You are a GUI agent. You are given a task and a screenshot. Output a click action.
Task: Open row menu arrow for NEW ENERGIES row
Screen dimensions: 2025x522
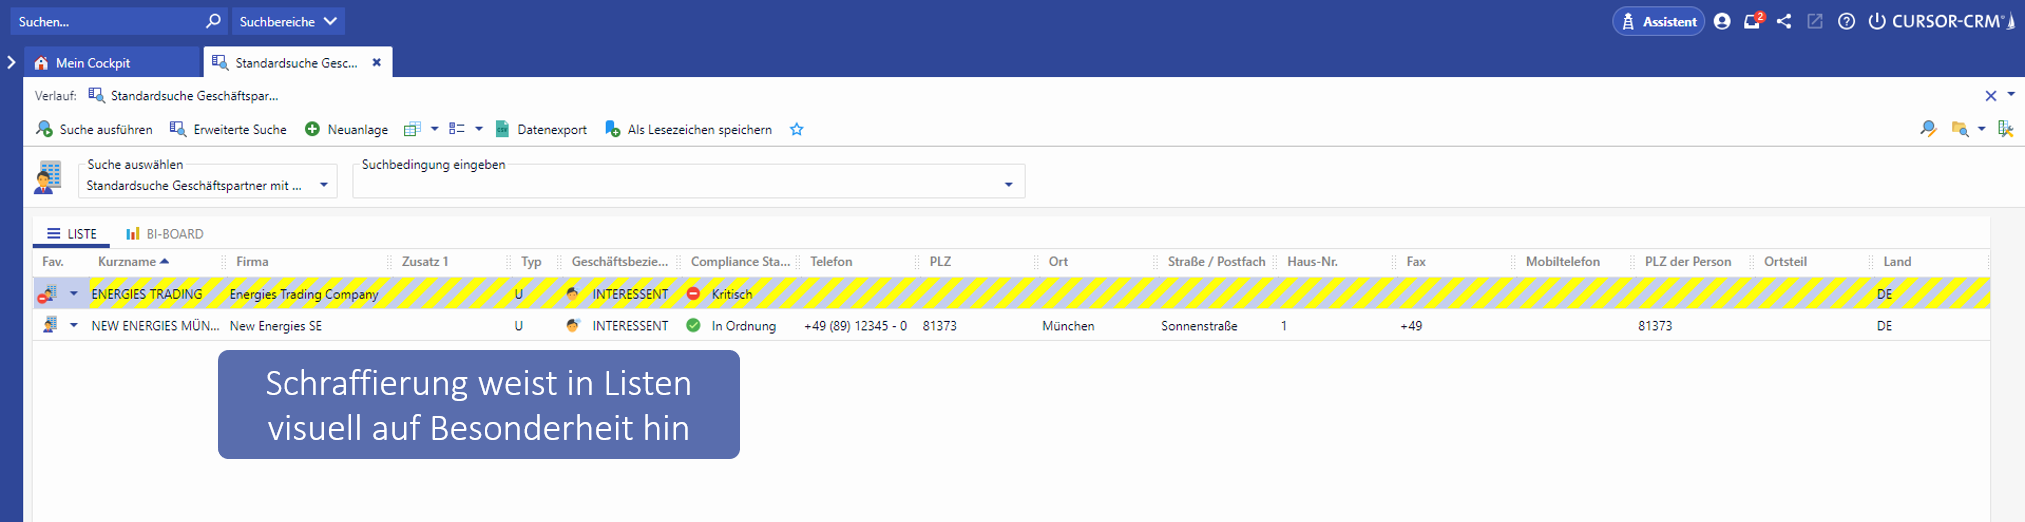tap(73, 326)
